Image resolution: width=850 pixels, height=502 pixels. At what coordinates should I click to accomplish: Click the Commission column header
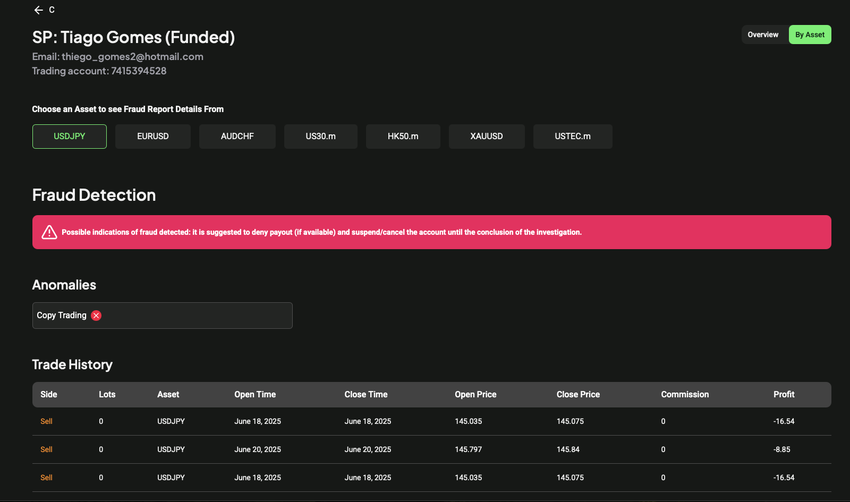[x=685, y=395]
